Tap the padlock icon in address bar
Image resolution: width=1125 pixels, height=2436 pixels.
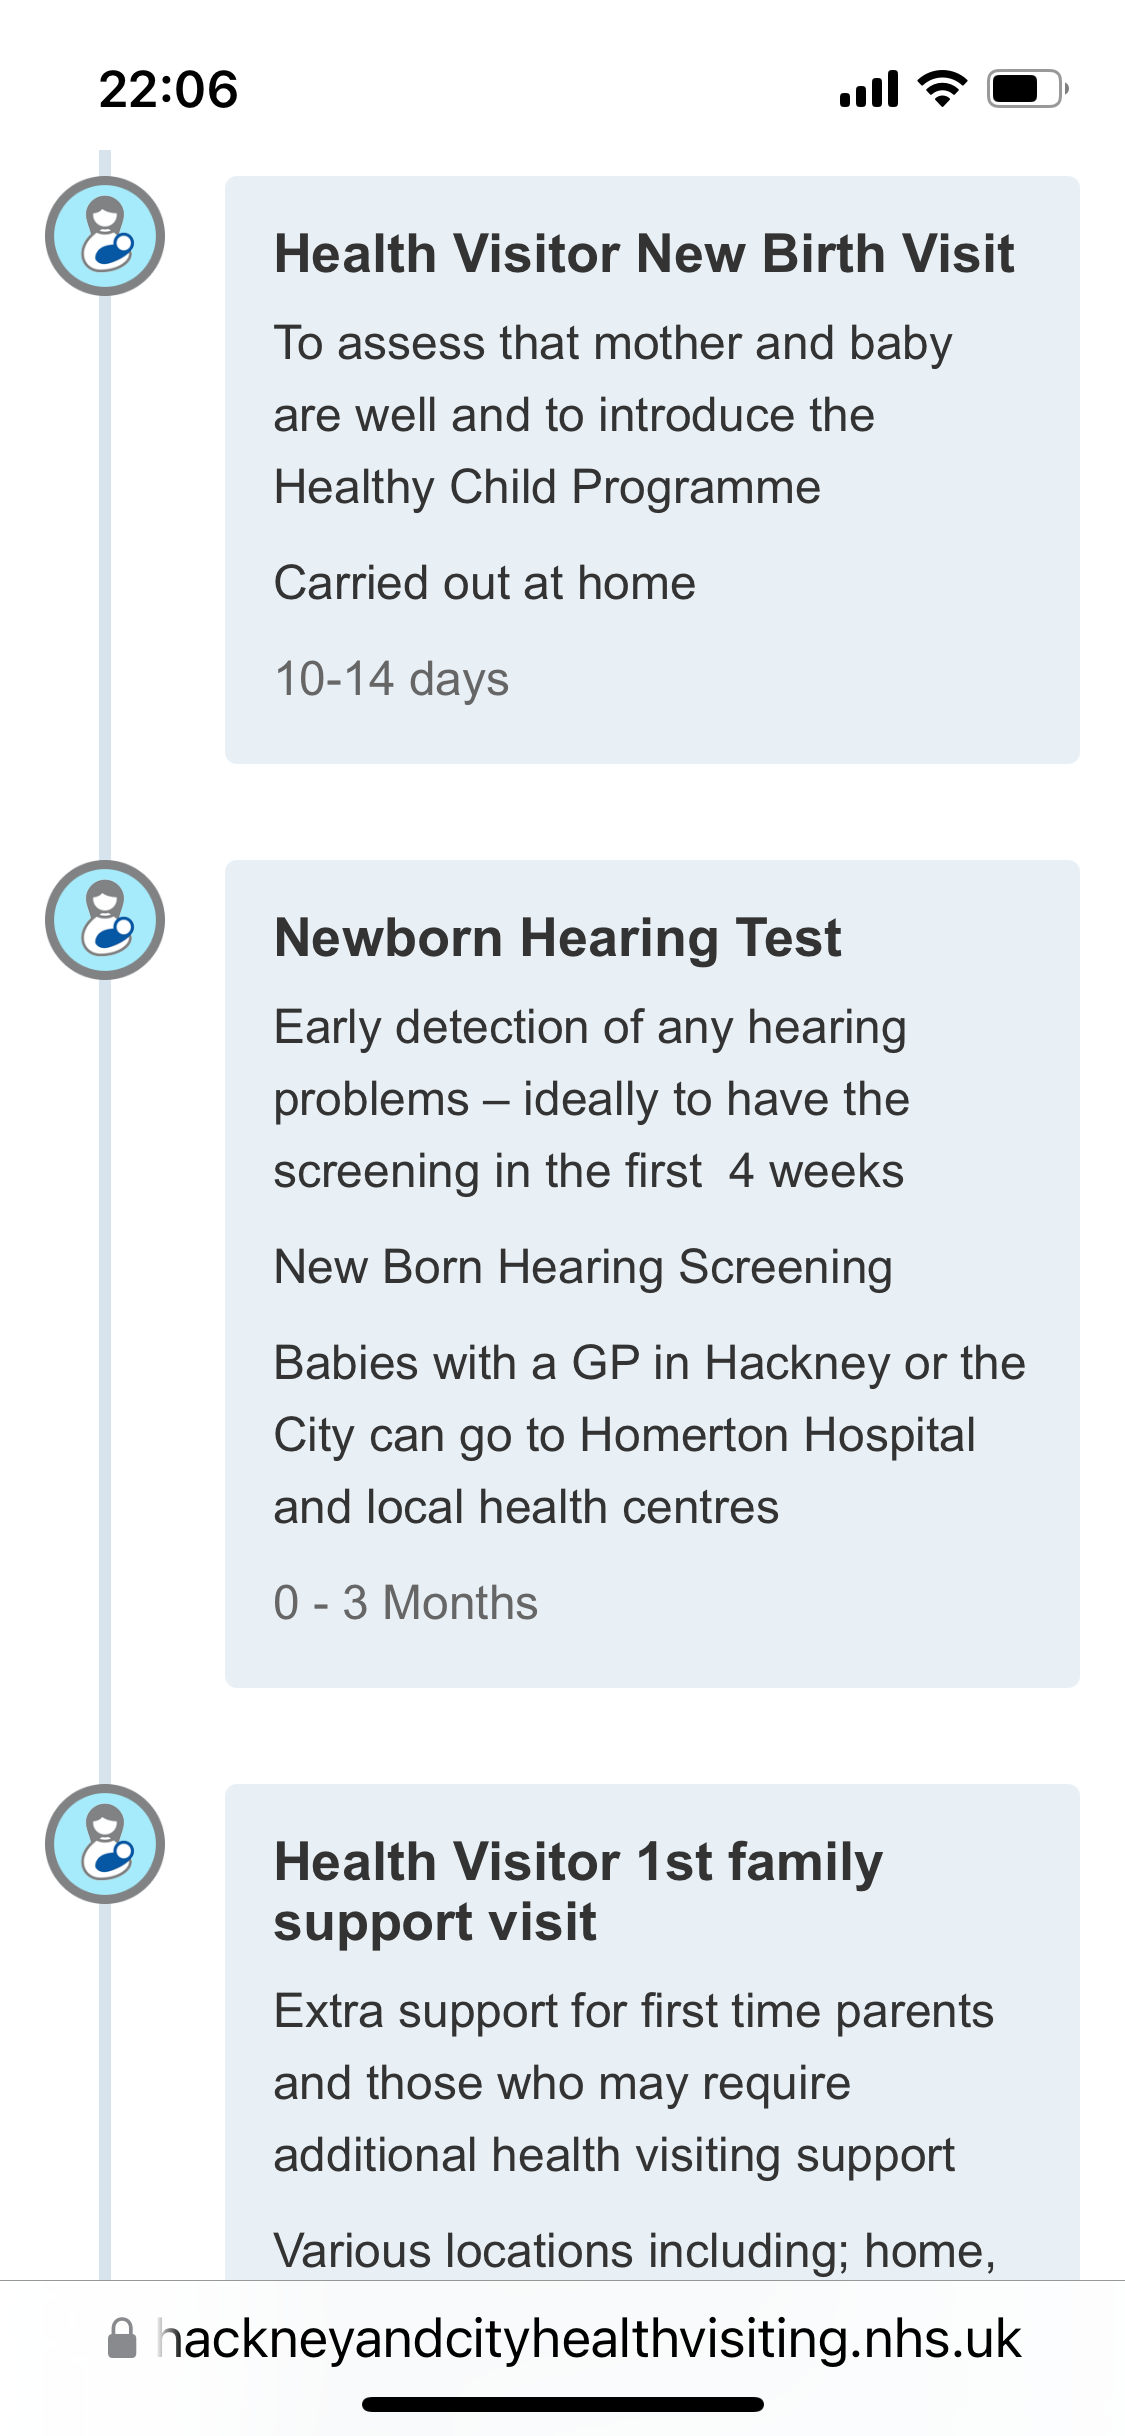[122, 2339]
